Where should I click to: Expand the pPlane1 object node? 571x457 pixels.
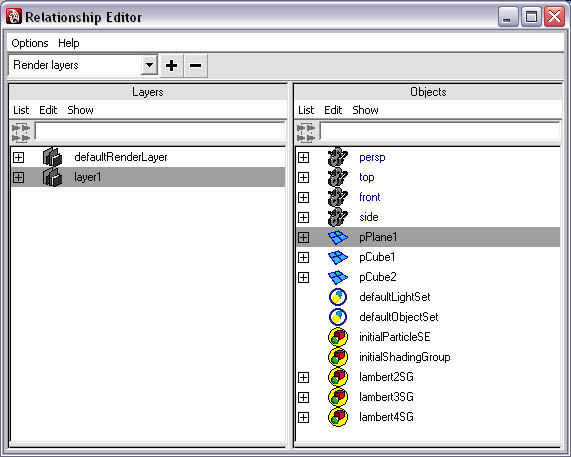coord(303,237)
